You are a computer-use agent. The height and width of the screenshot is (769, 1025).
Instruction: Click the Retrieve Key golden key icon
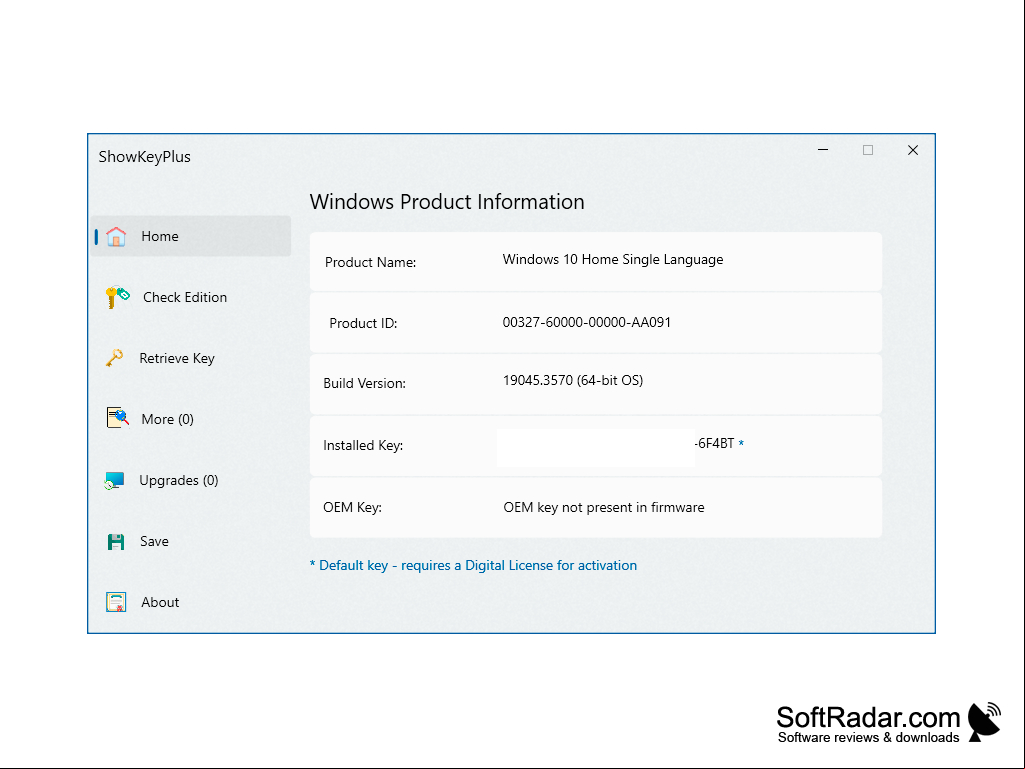(114, 358)
